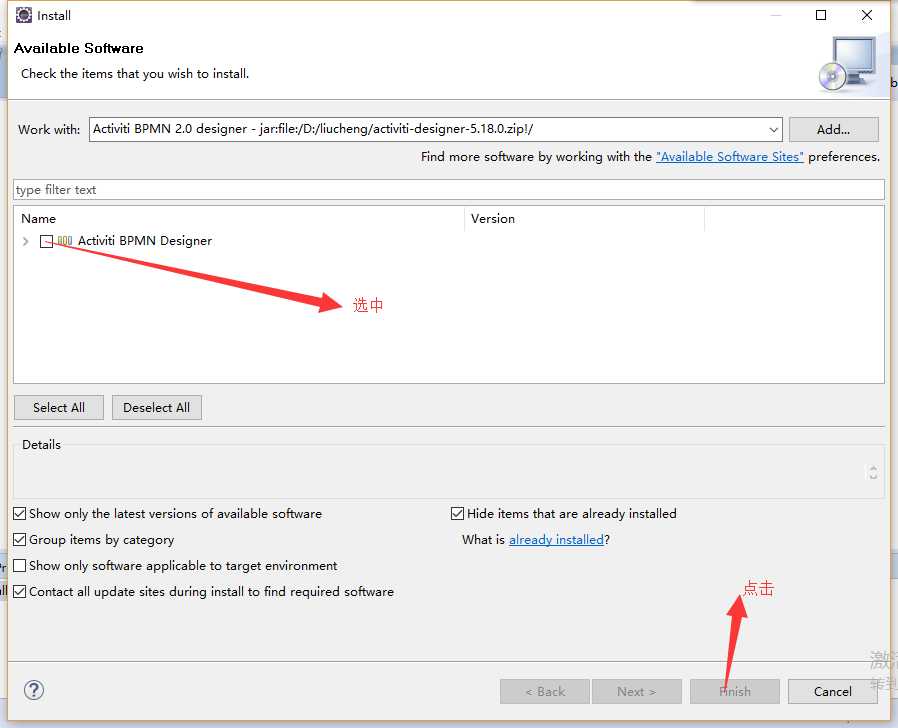The width and height of the screenshot is (898, 728).
Task: Toggle Contact all update sites checkbox
Action: pyautogui.click(x=20, y=592)
